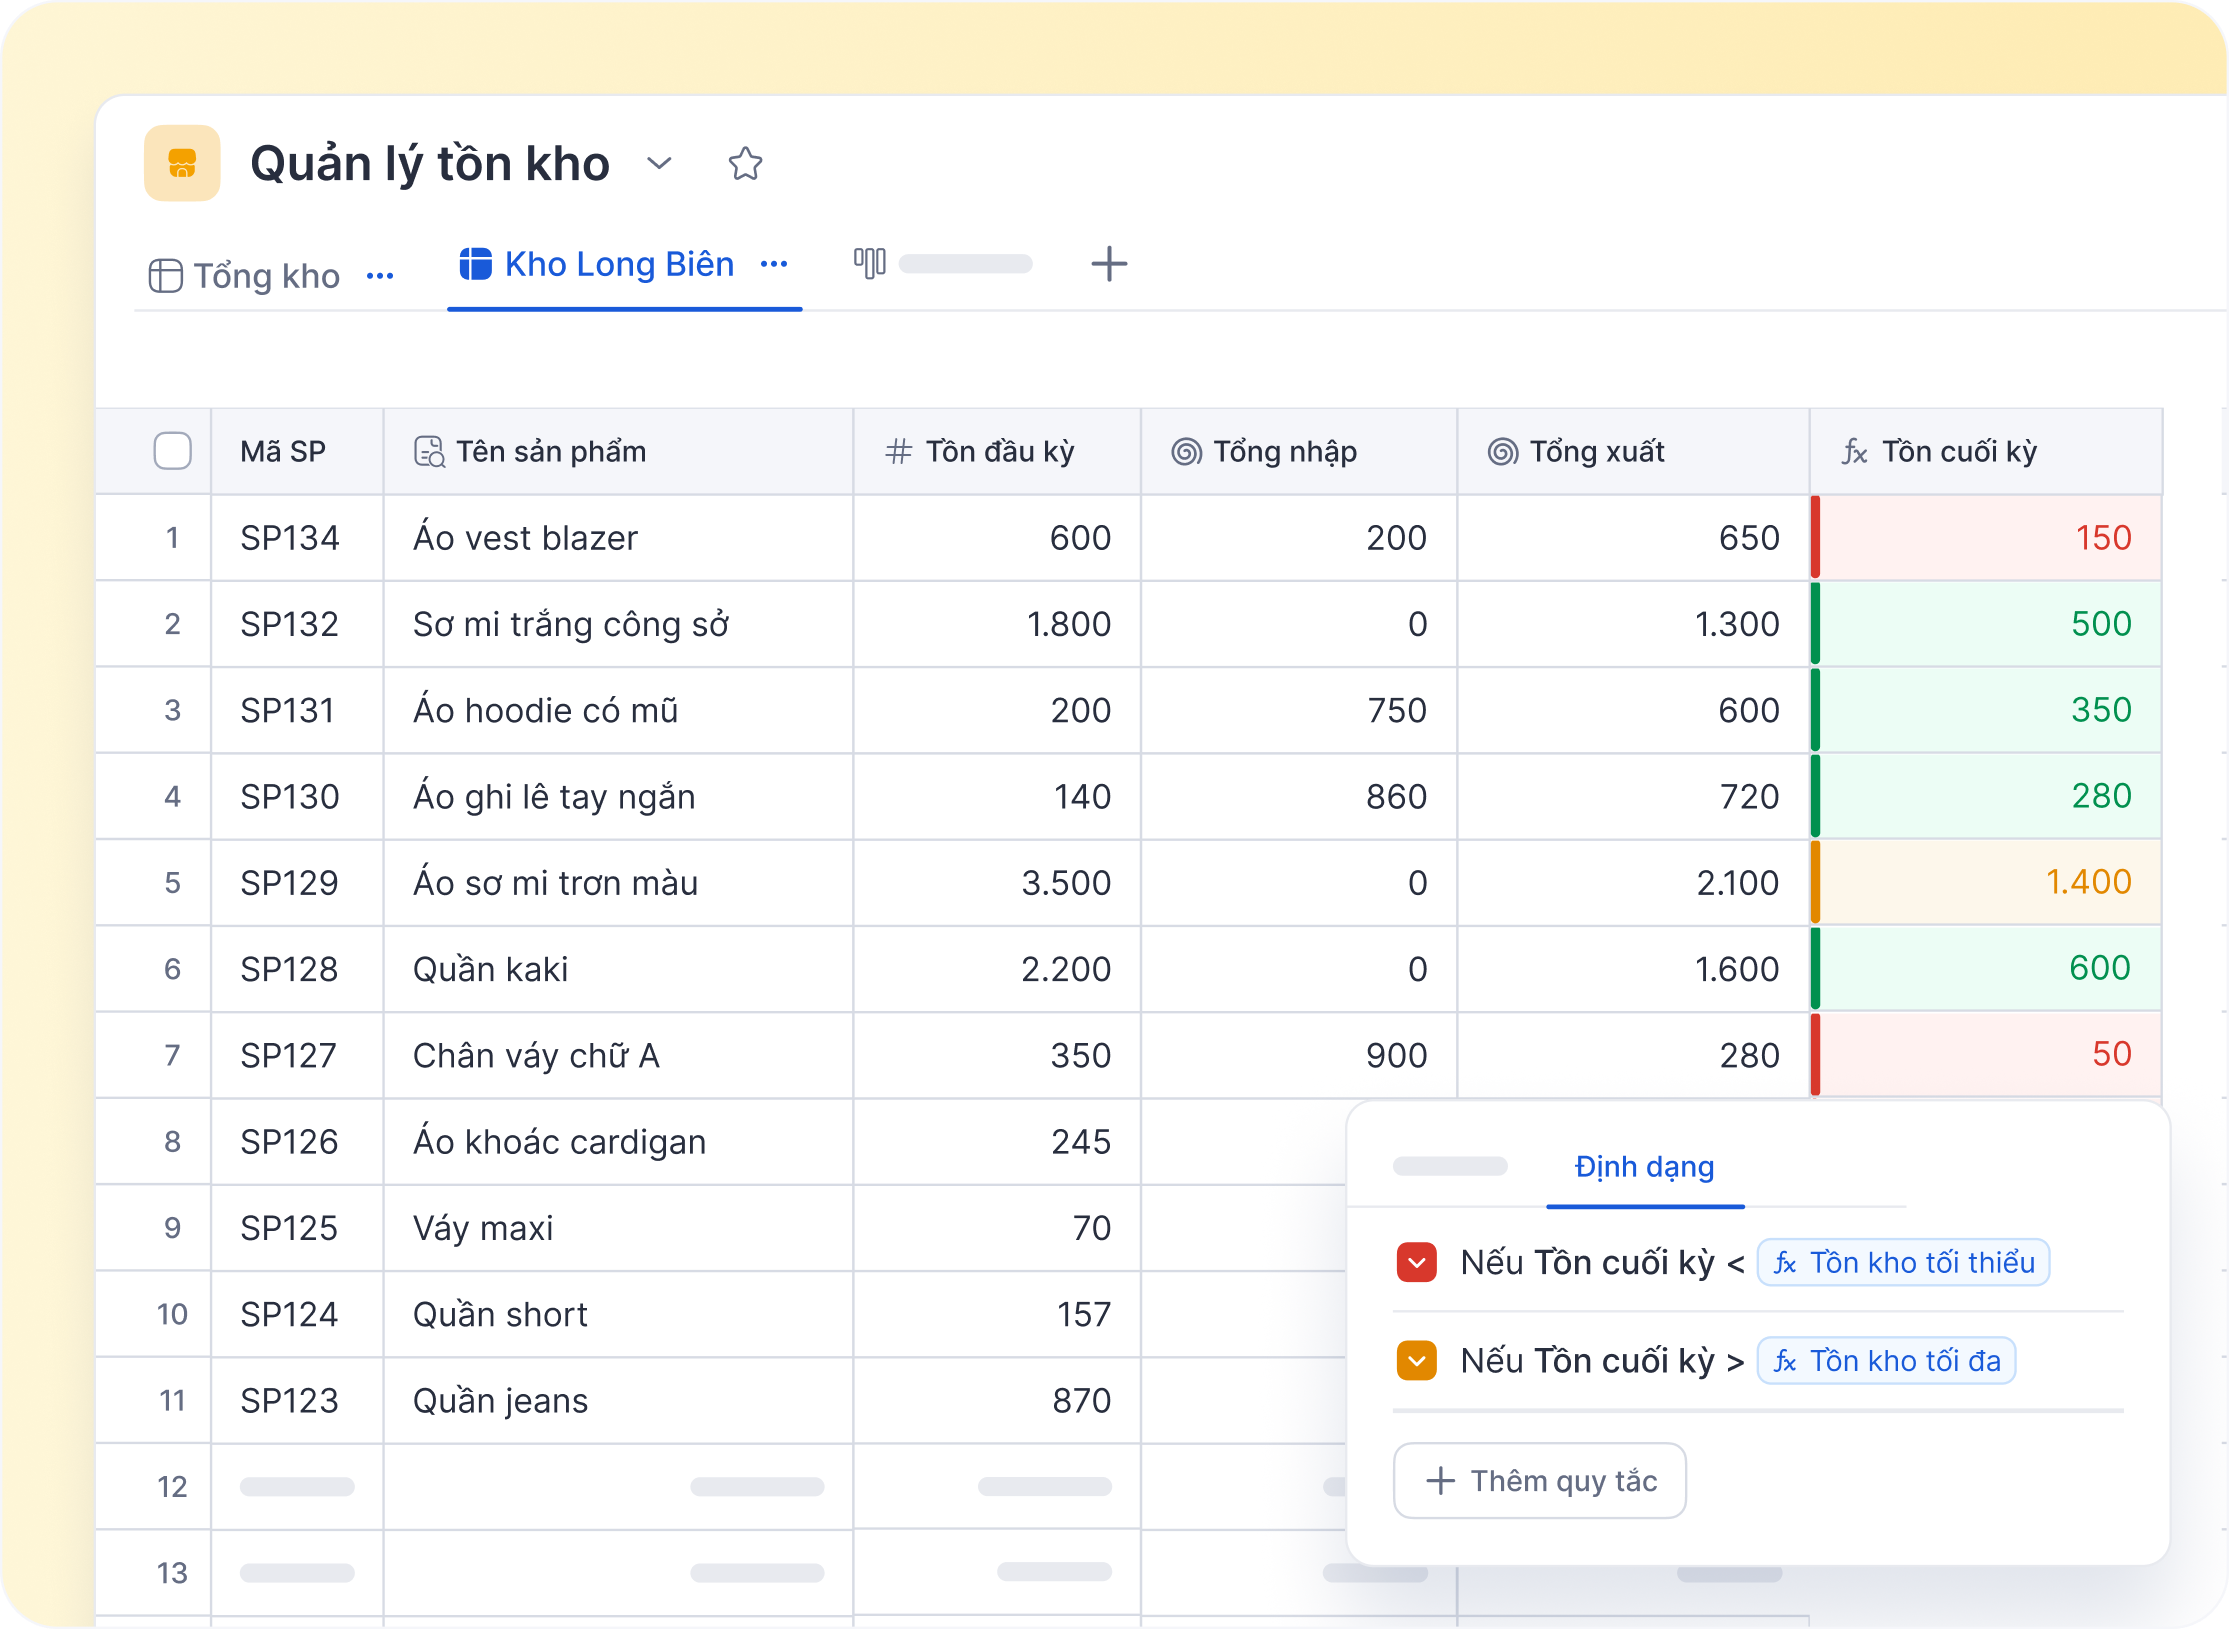
Task: Star Quản lý tồn kho as favorite
Action: [x=745, y=164]
